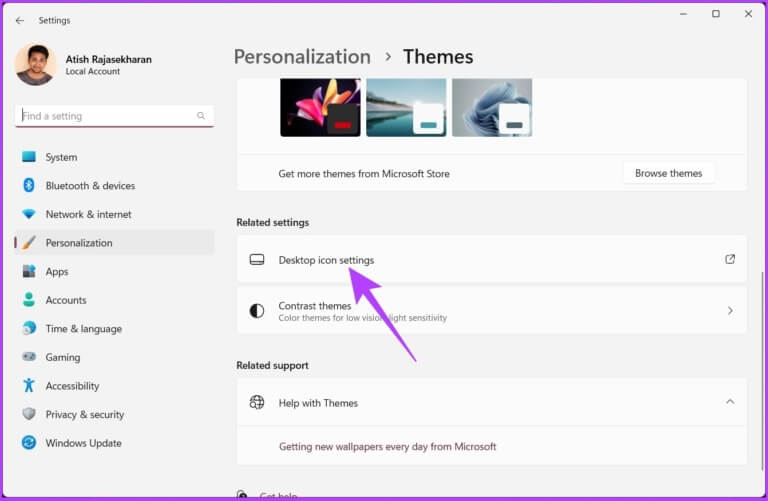
Task: Click the System monitor icon
Action: click(x=29, y=157)
